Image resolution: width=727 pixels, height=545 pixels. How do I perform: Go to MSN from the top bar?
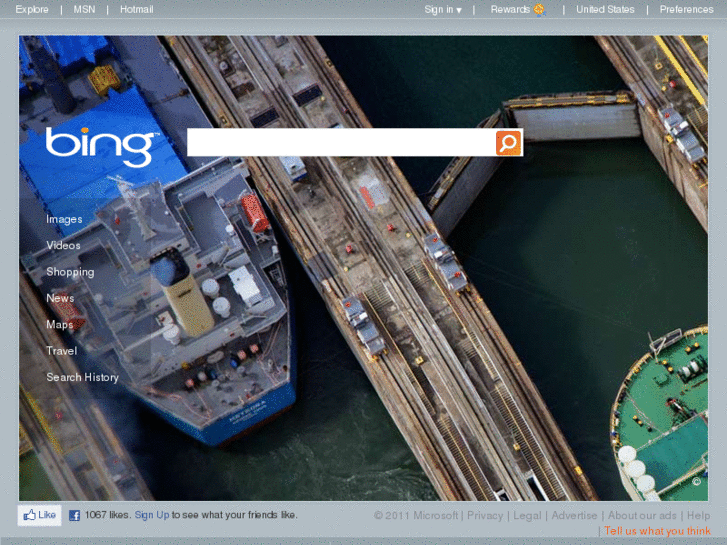point(84,9)
